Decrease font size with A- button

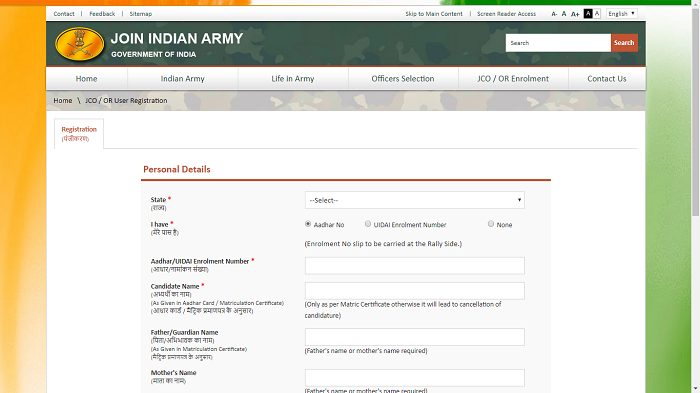click(554, 14)
